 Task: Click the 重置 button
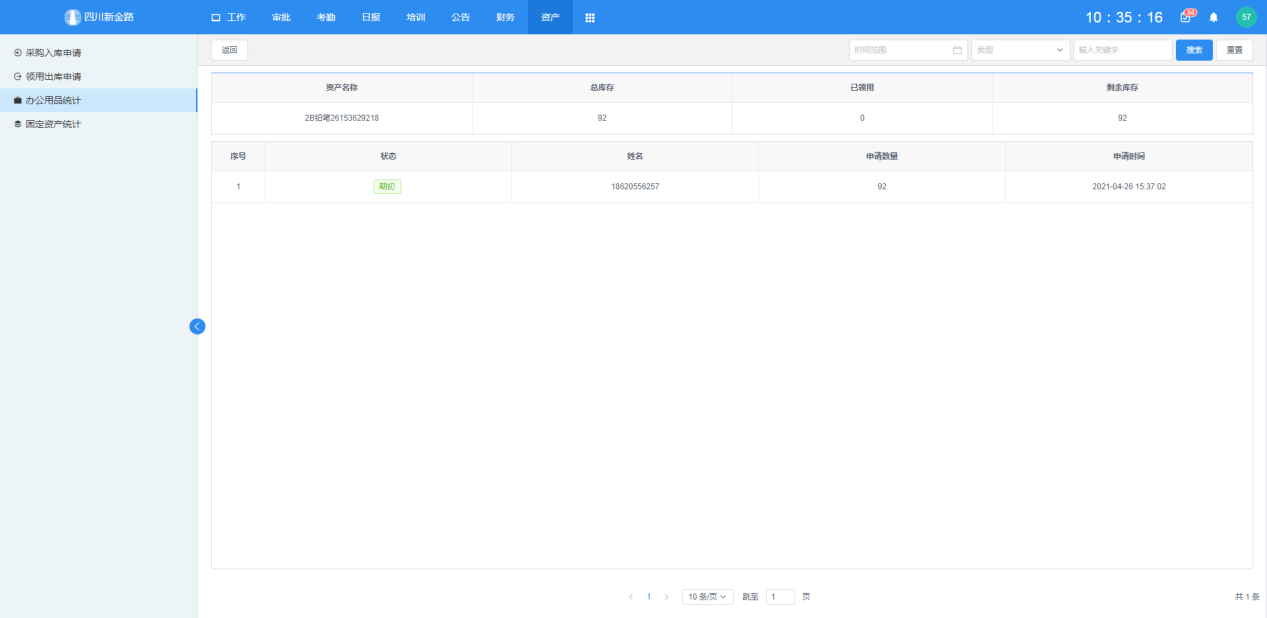point(1234,50)
